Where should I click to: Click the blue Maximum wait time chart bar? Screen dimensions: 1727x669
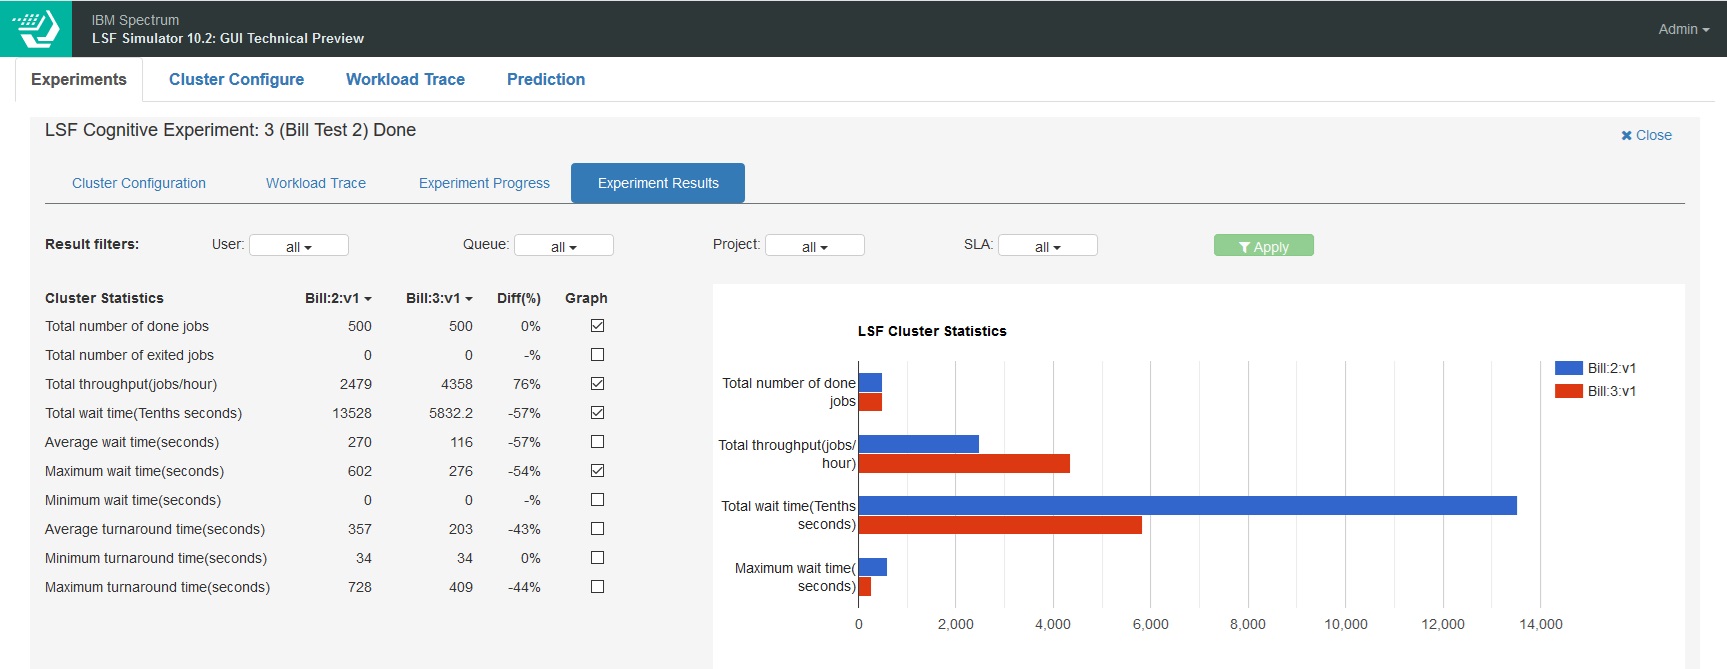(873, 567)
